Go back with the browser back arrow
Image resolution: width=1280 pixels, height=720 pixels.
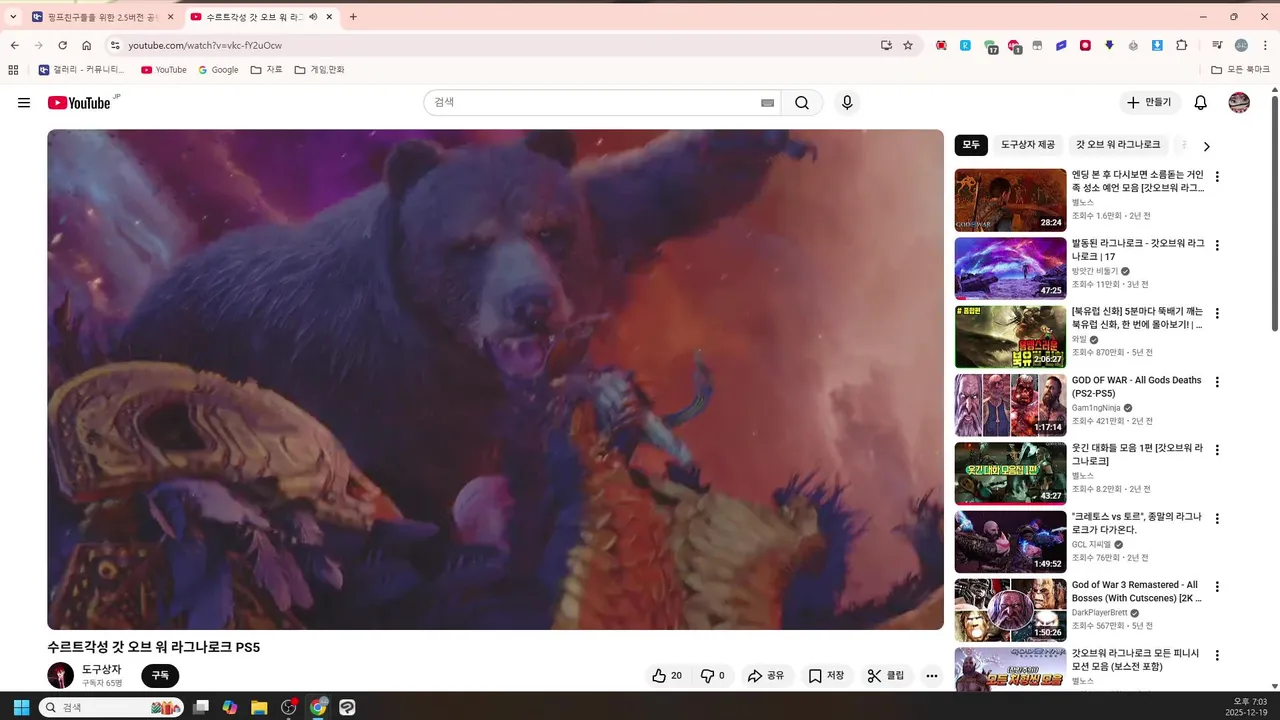pyautogui.click(x=15, y=45)
